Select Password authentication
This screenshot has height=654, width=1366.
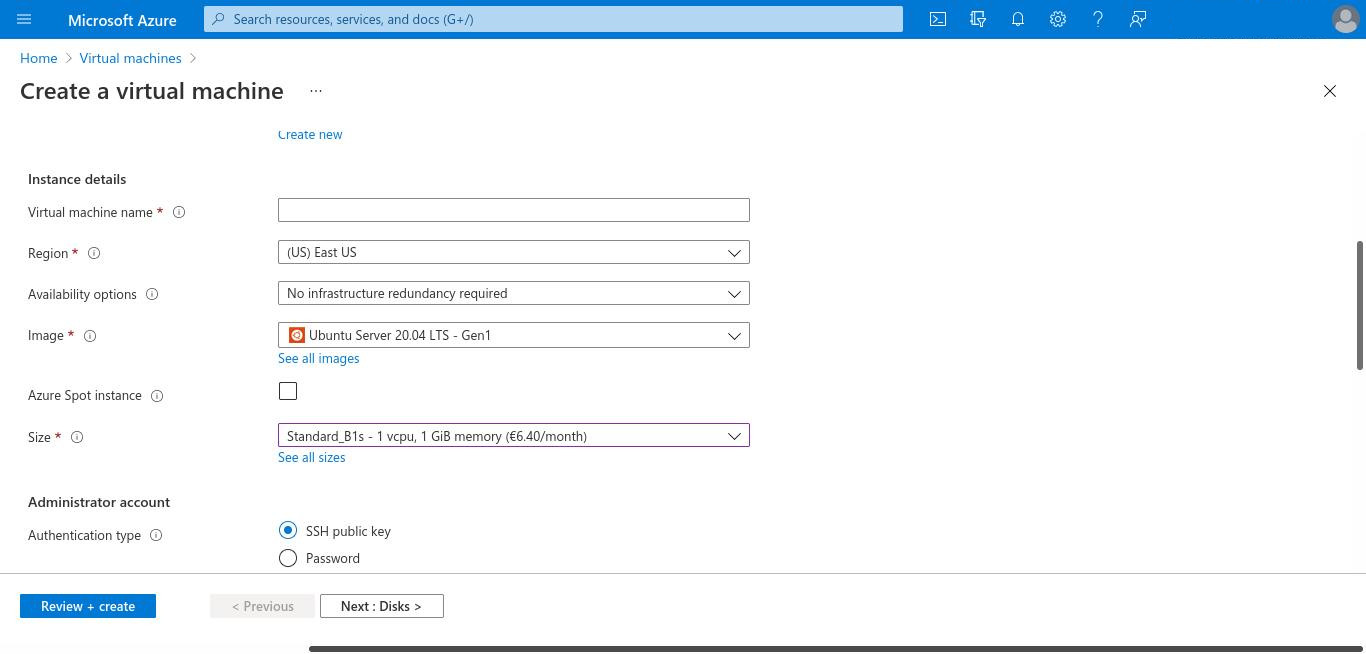tap(288, 558)
